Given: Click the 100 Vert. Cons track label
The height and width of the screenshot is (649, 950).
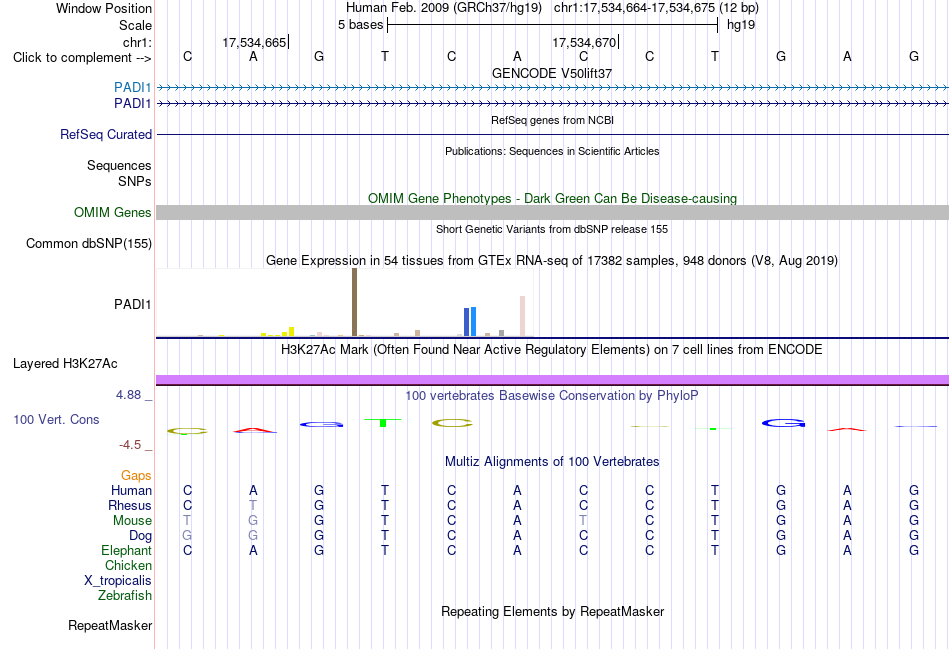Looking at the screenshot, I should pyautogui.click(x=56, y=419).
